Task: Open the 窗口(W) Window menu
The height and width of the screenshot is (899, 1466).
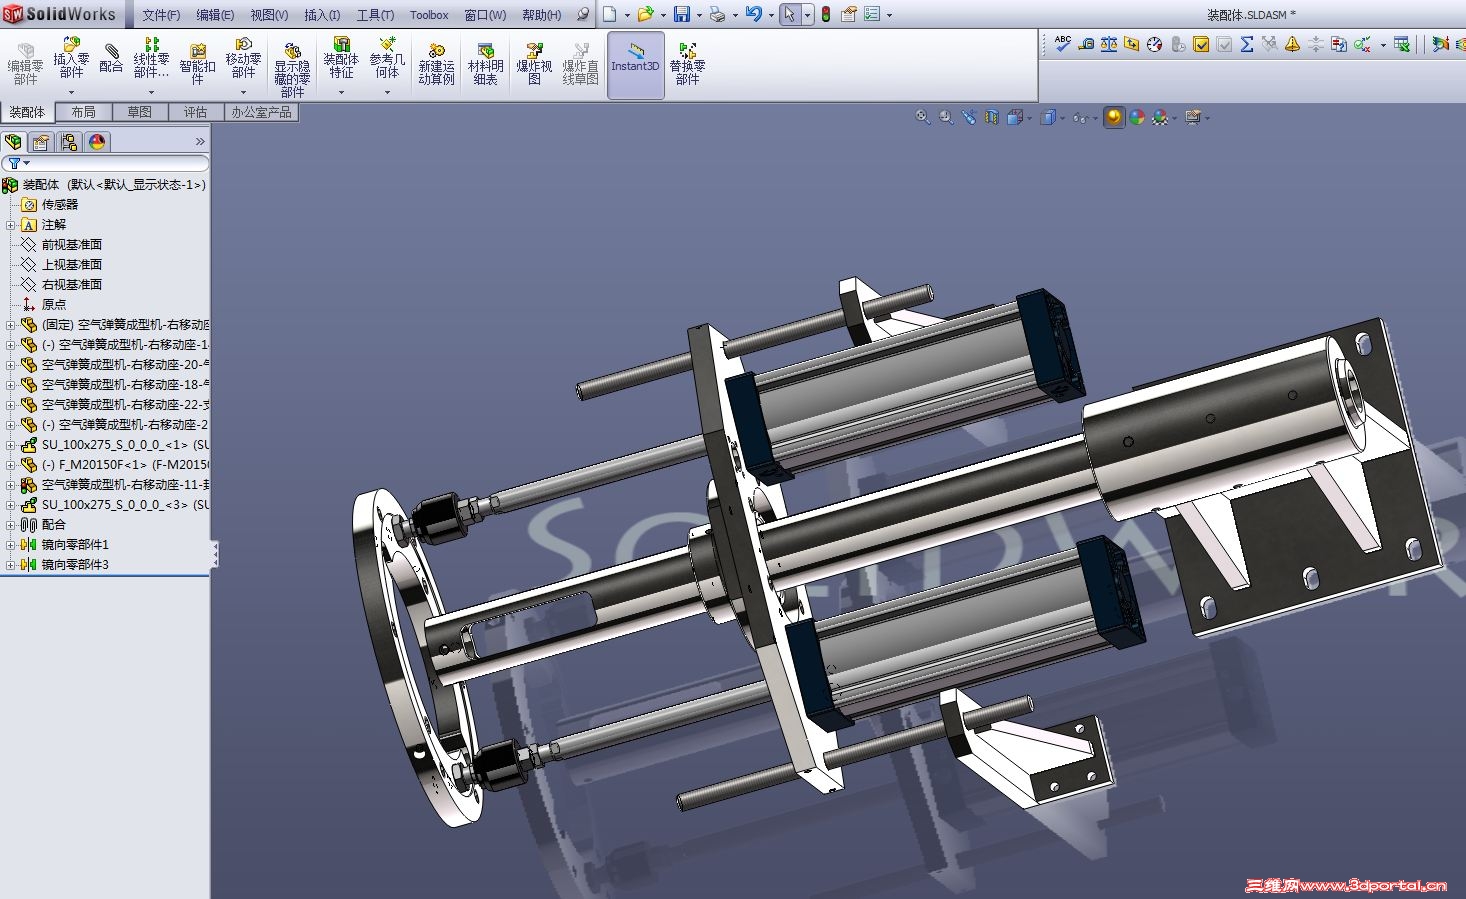Action: click(485, 15)
